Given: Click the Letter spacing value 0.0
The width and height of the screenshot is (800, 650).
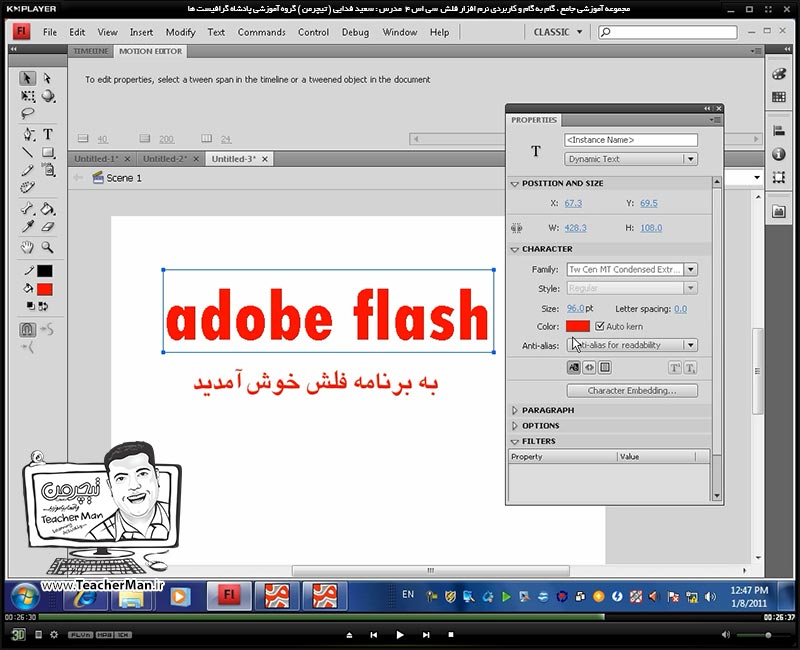Looking at the screenshot, I should tap(681, 309).
